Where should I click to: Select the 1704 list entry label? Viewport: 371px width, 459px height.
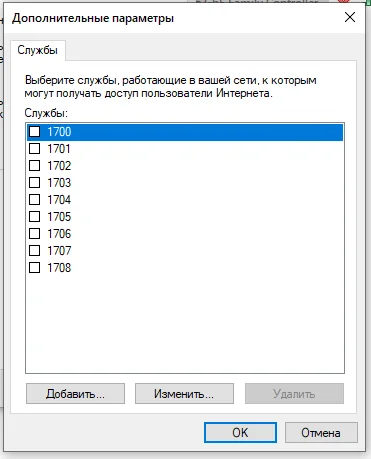(59, 200)
